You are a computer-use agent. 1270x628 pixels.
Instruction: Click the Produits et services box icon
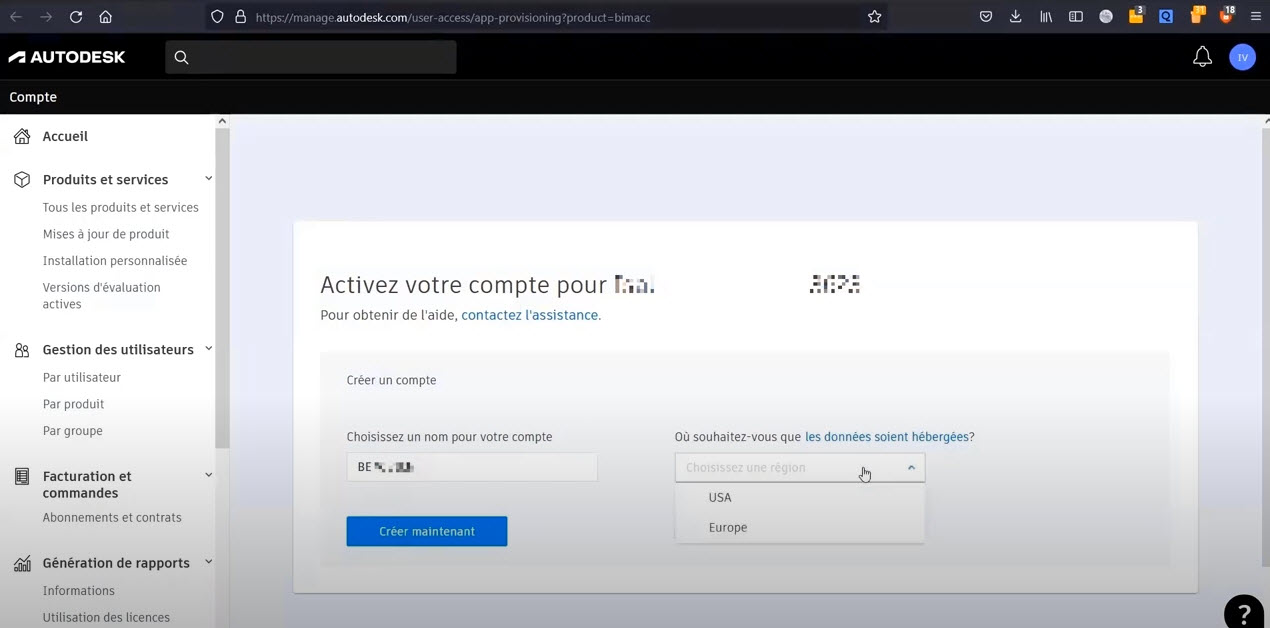coord(21,179)
